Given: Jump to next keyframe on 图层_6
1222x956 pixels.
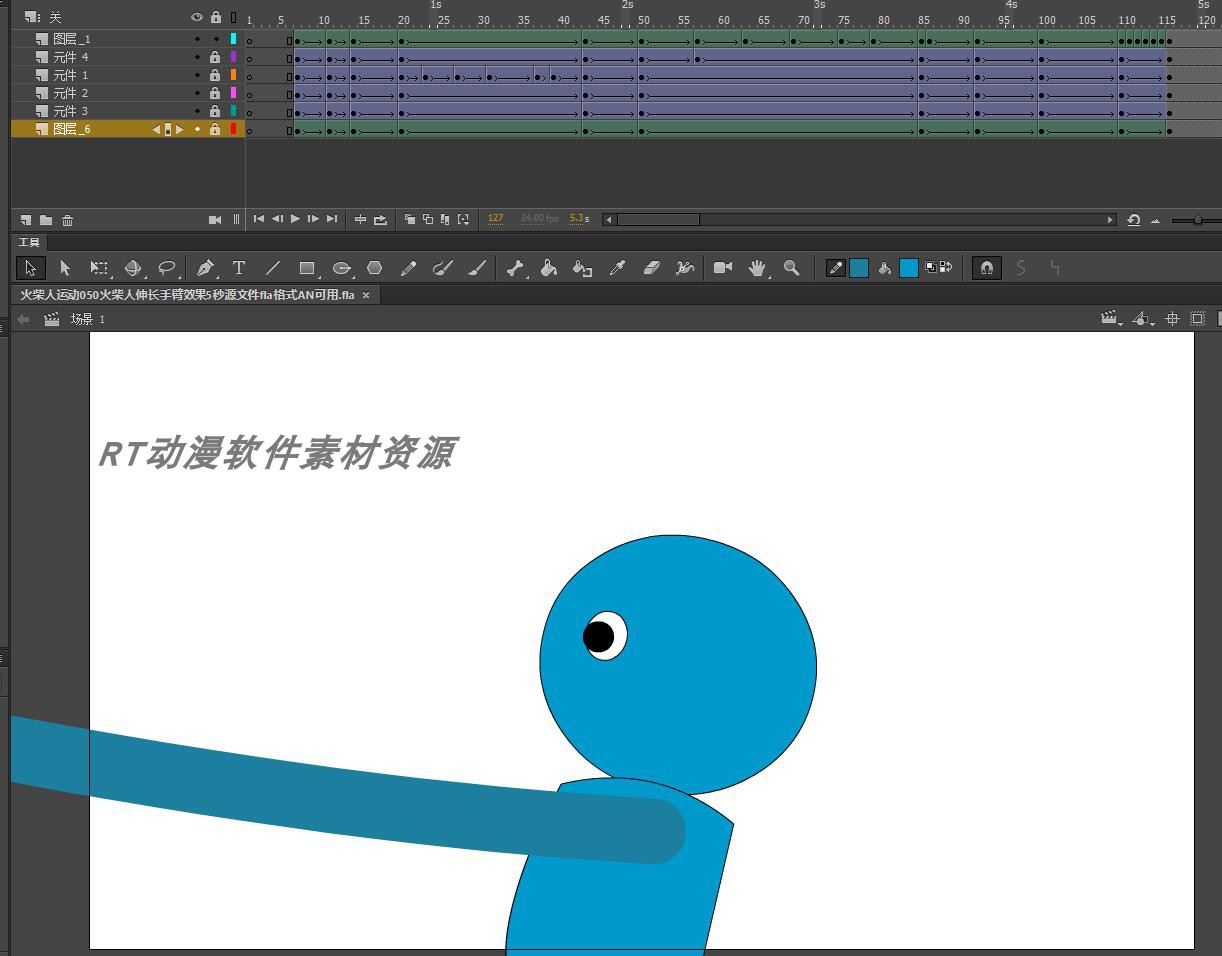Looking at the screenshot, I should pos(180,129).
